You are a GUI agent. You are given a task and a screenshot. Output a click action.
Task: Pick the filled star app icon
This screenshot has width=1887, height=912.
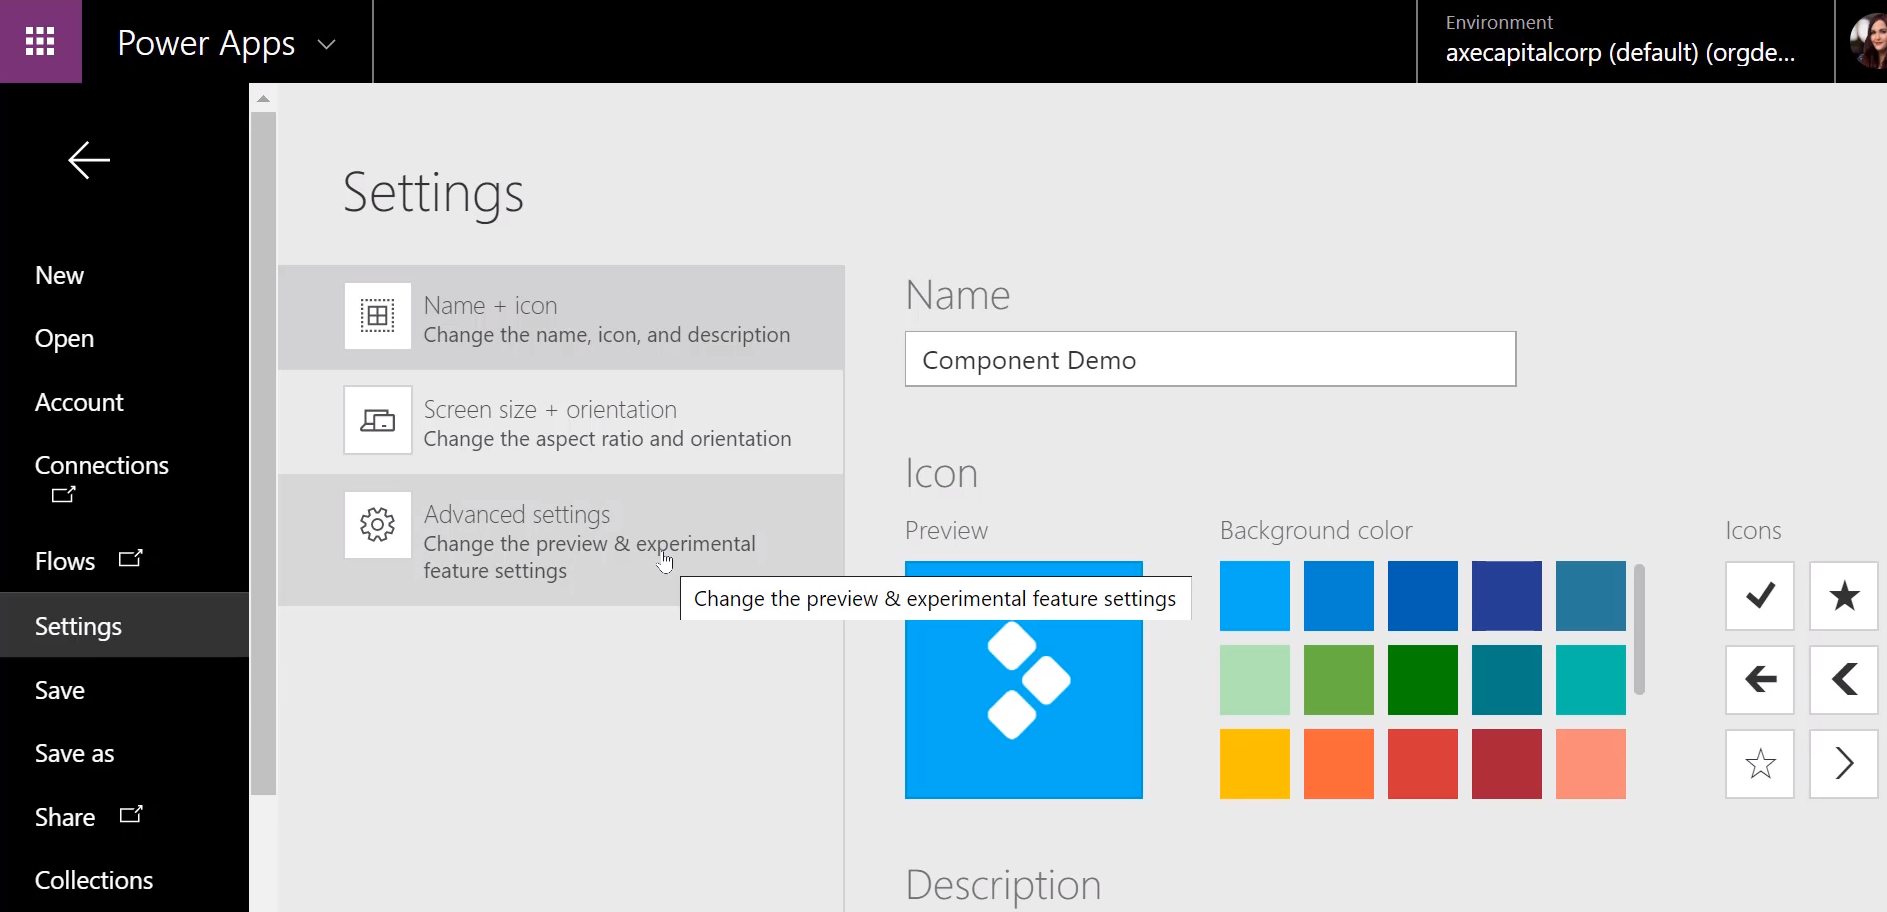[x=1844, y=596]
